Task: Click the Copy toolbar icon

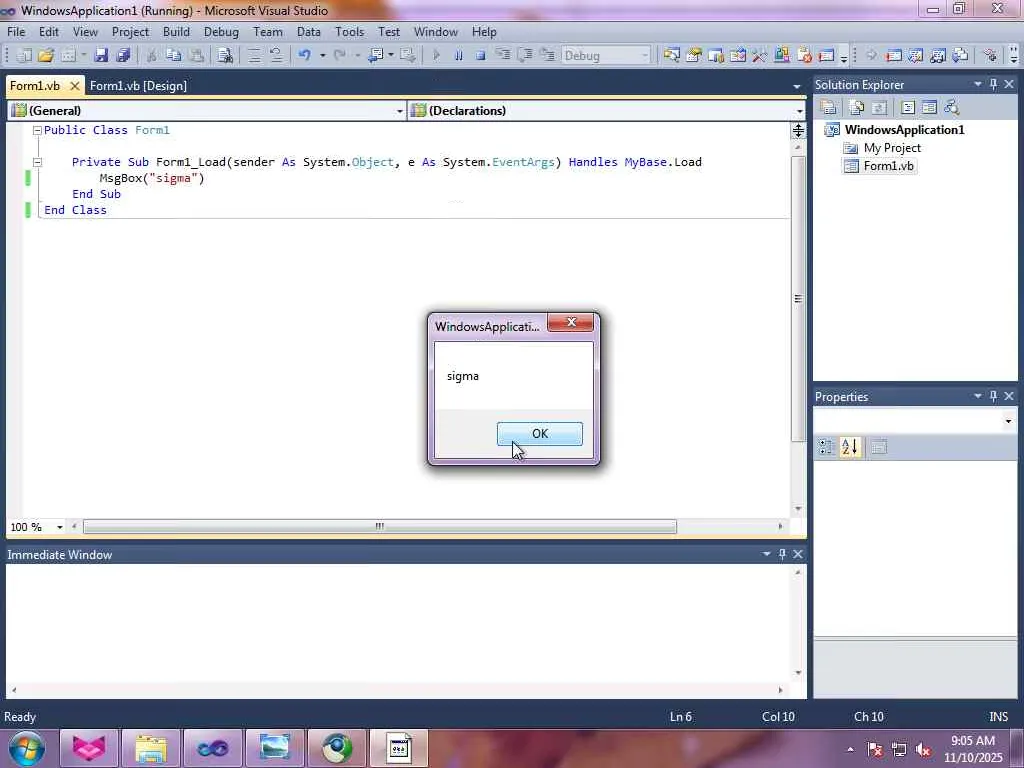Action: [173, 56]
